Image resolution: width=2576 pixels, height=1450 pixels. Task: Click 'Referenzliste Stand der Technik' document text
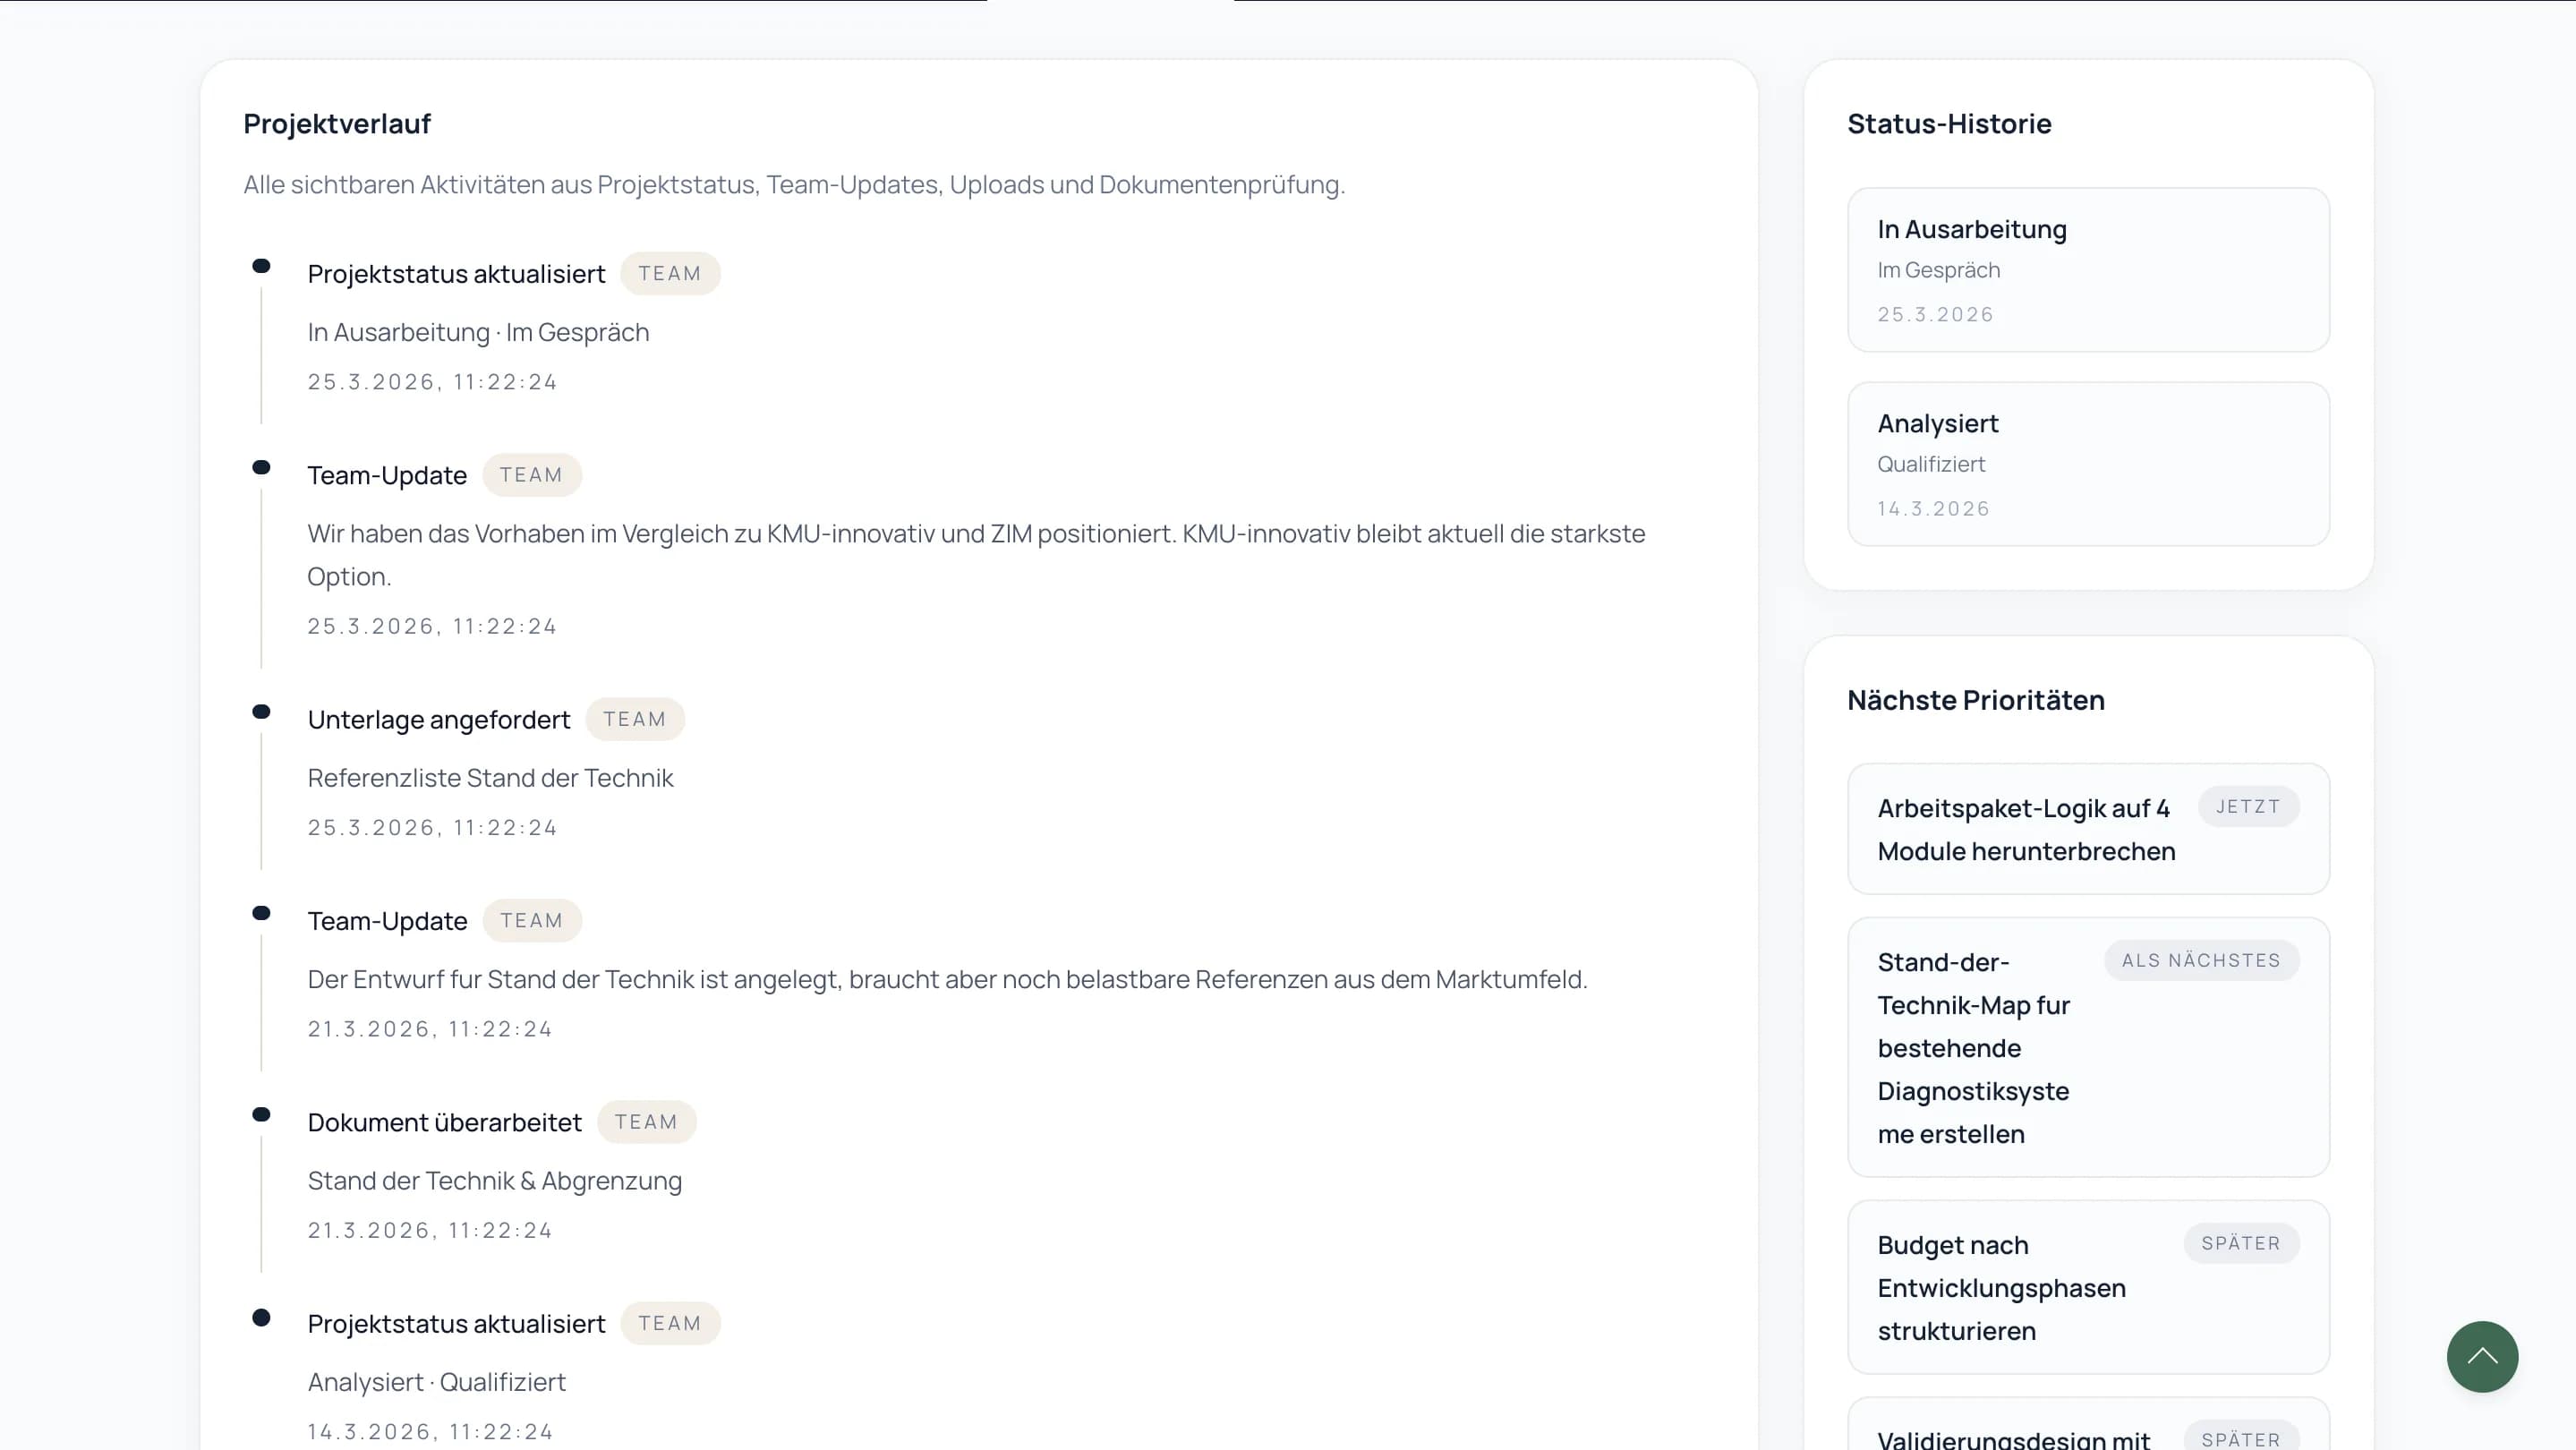click(x=490, y=778)
